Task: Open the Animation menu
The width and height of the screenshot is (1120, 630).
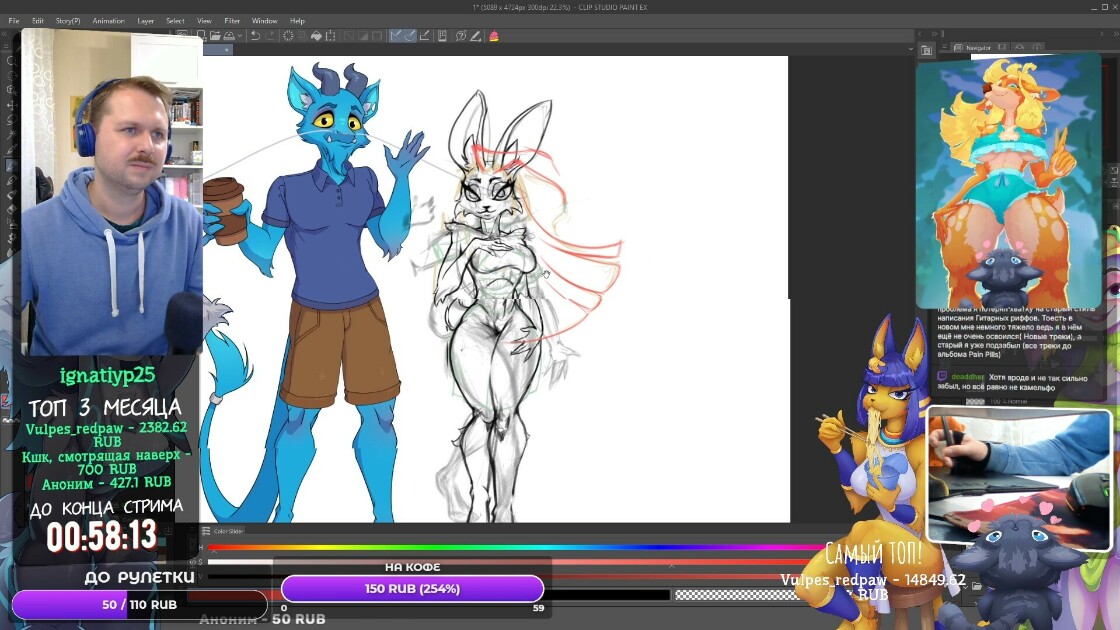Action: pyautogui.click(x=109, y=21)
